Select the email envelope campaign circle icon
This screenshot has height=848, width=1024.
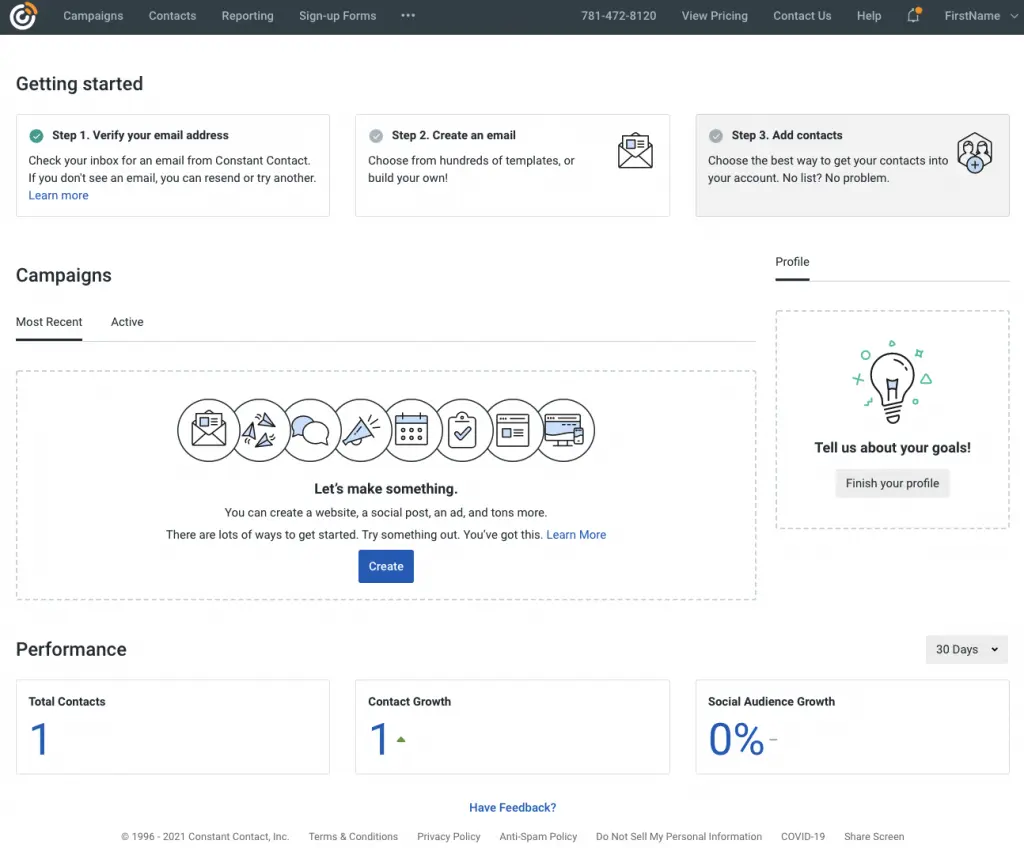(208, 431)
